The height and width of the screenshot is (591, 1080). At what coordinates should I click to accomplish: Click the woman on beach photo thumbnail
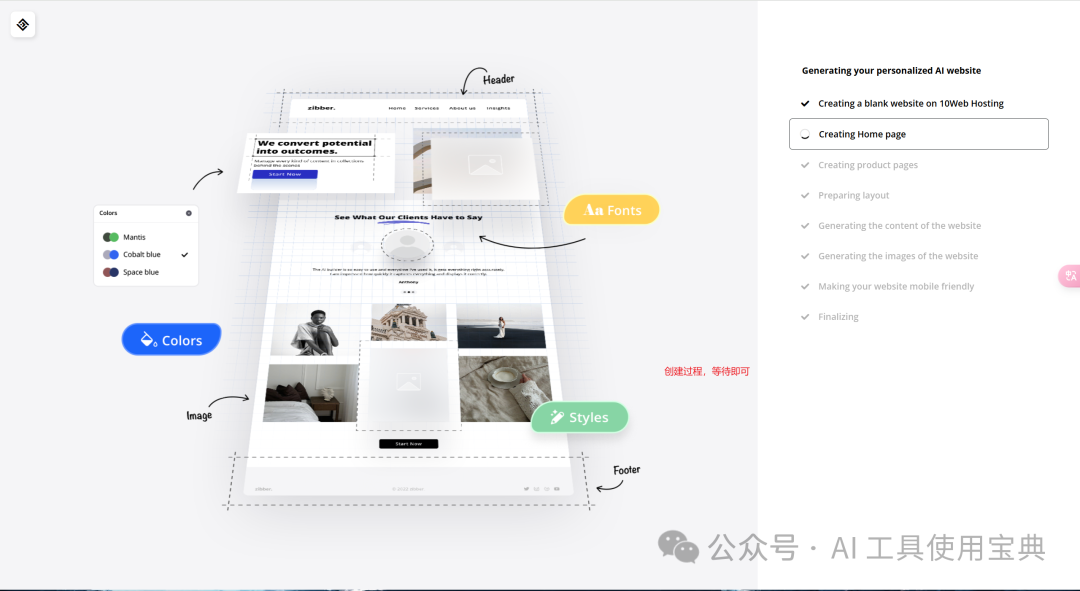pos(501,325)
